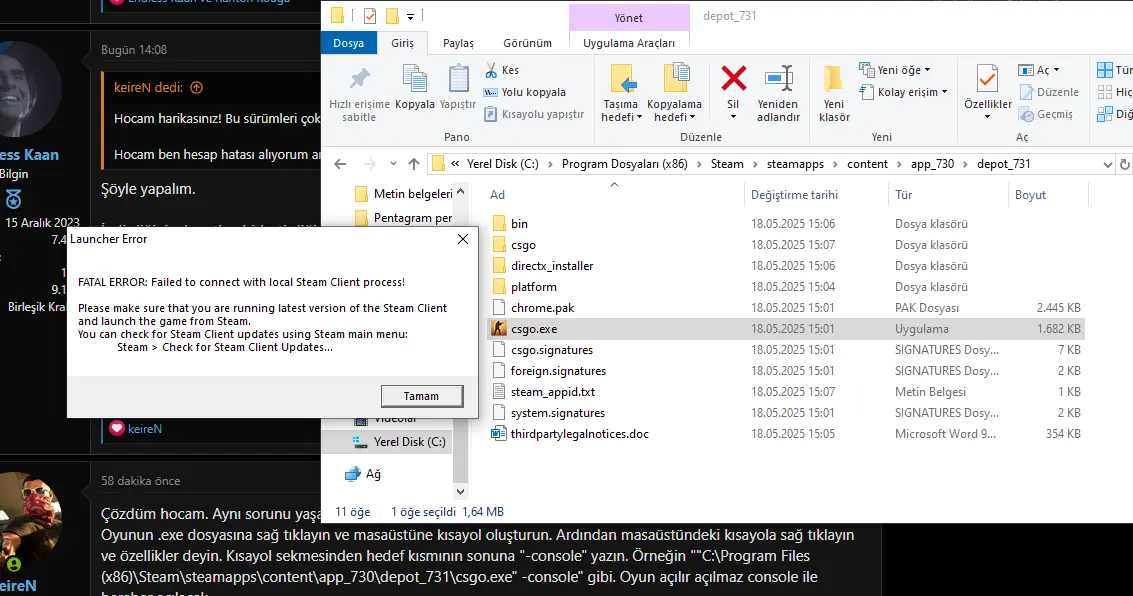Click the Özellikler properties icon
Screen dimensions: 1133x596
pos(987,79)
